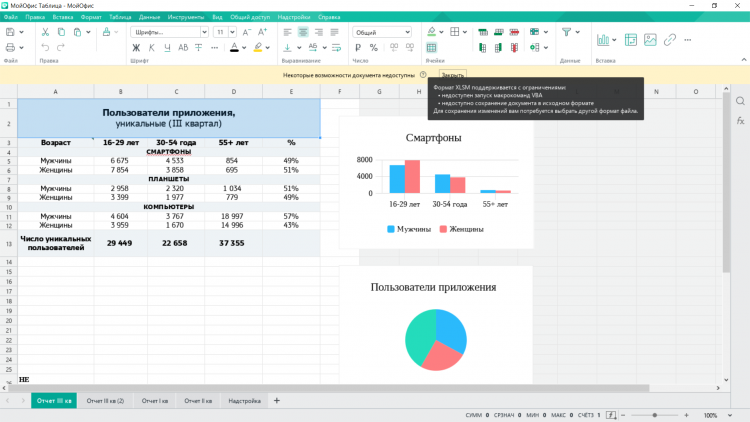Add a new sheet with plus button
This screenshot has width=750, height=422.
[277, 401]
